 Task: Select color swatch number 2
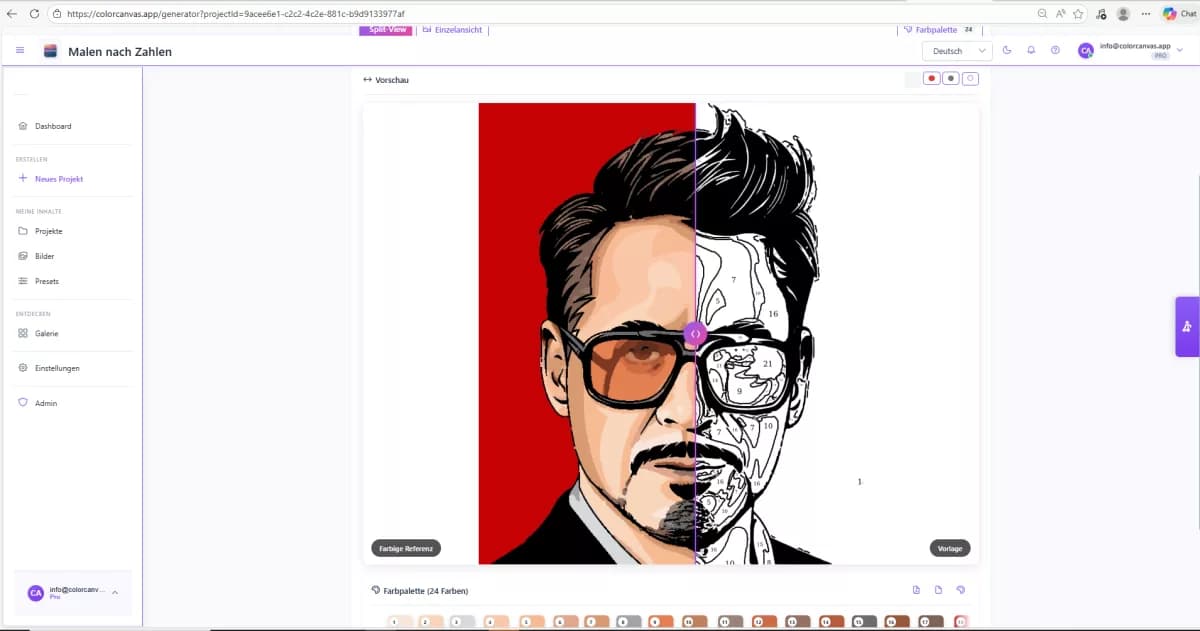pos(430,622)
